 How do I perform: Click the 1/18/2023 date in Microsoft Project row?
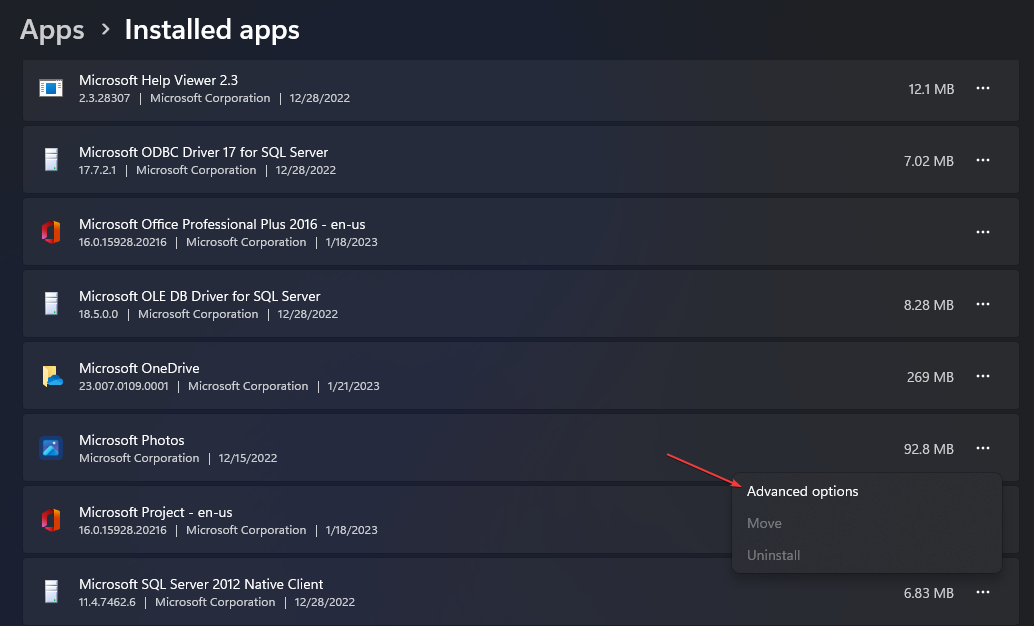351,530
